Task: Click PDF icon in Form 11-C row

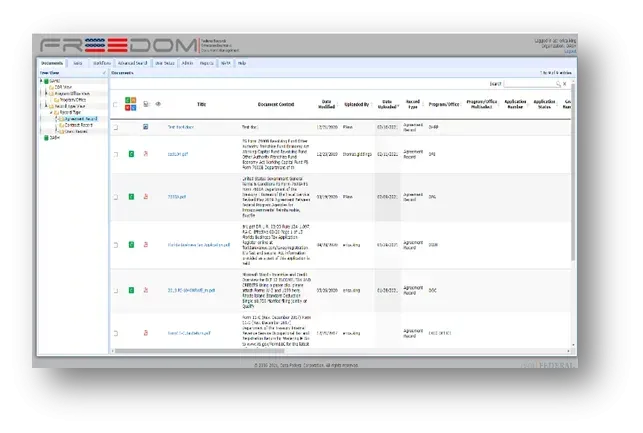Action: click(x=146, y=333)
